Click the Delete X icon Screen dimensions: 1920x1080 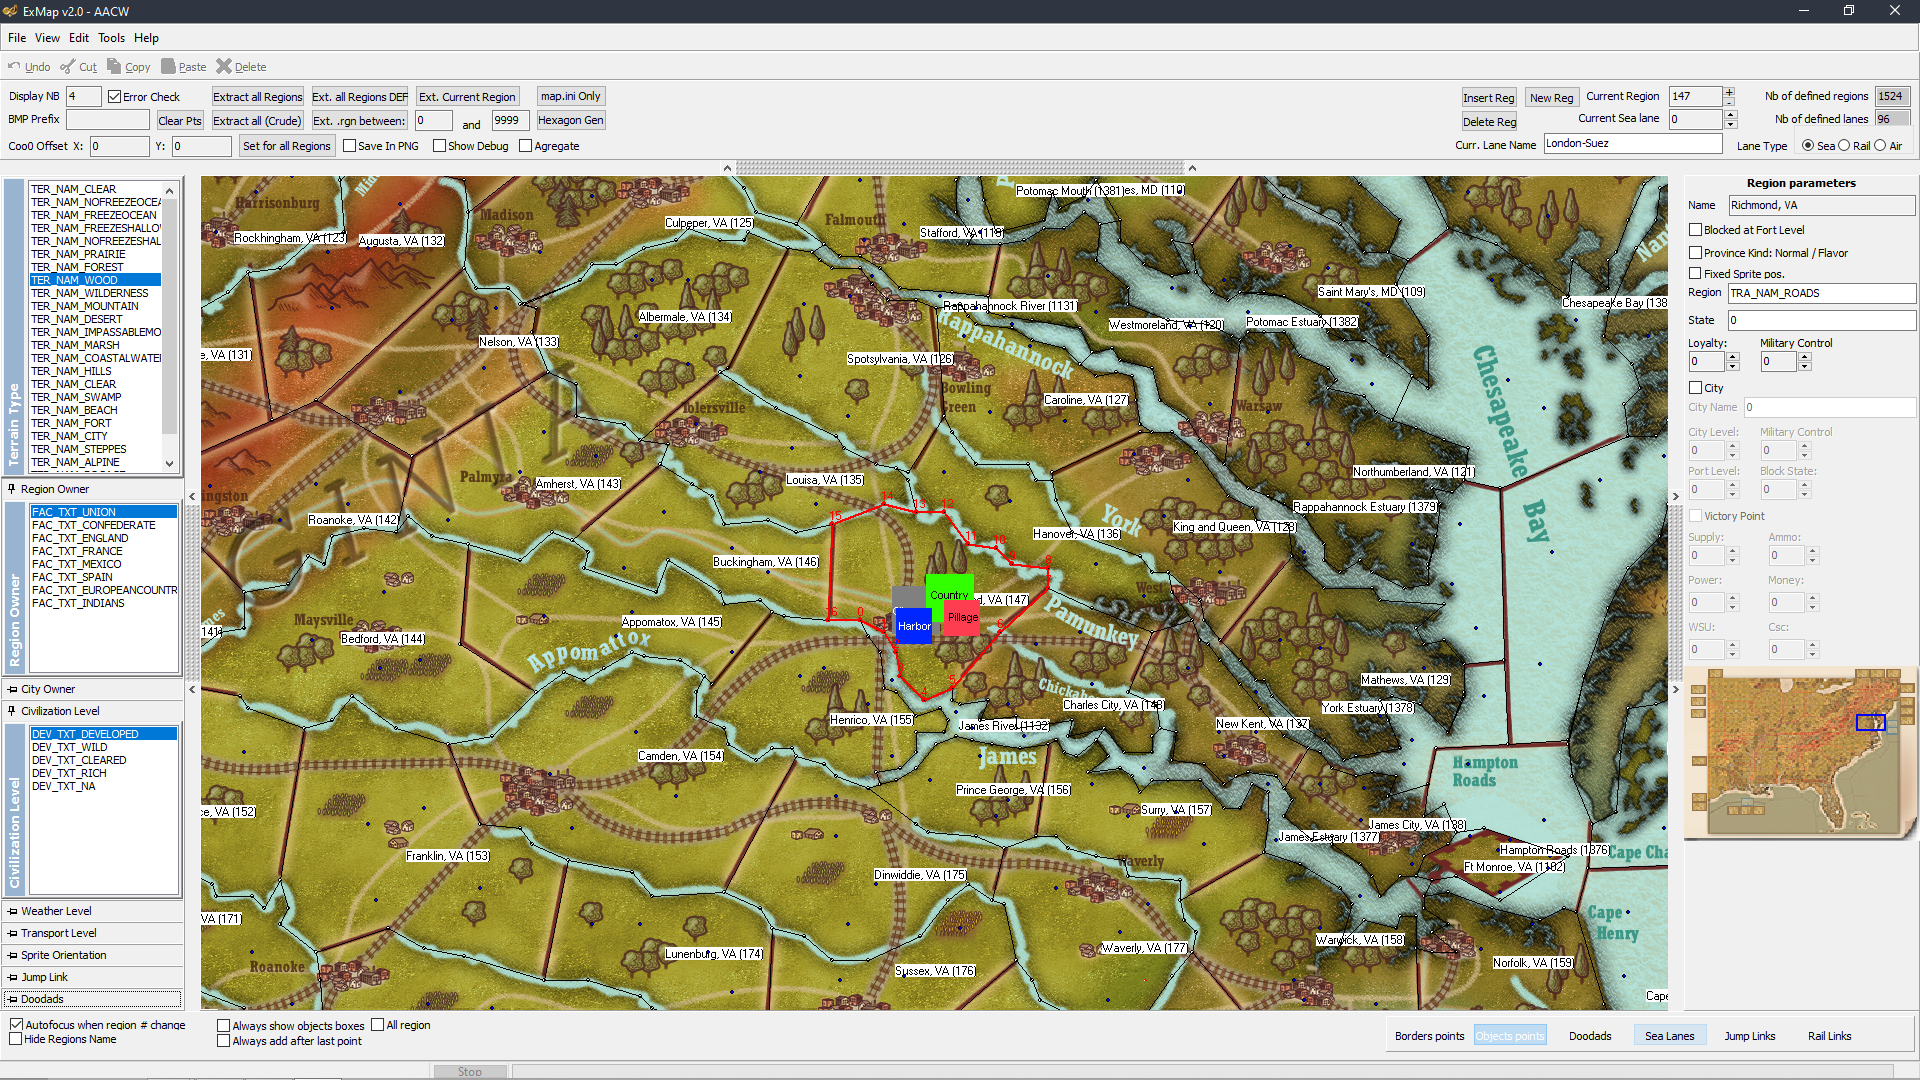tap(224, 67)
